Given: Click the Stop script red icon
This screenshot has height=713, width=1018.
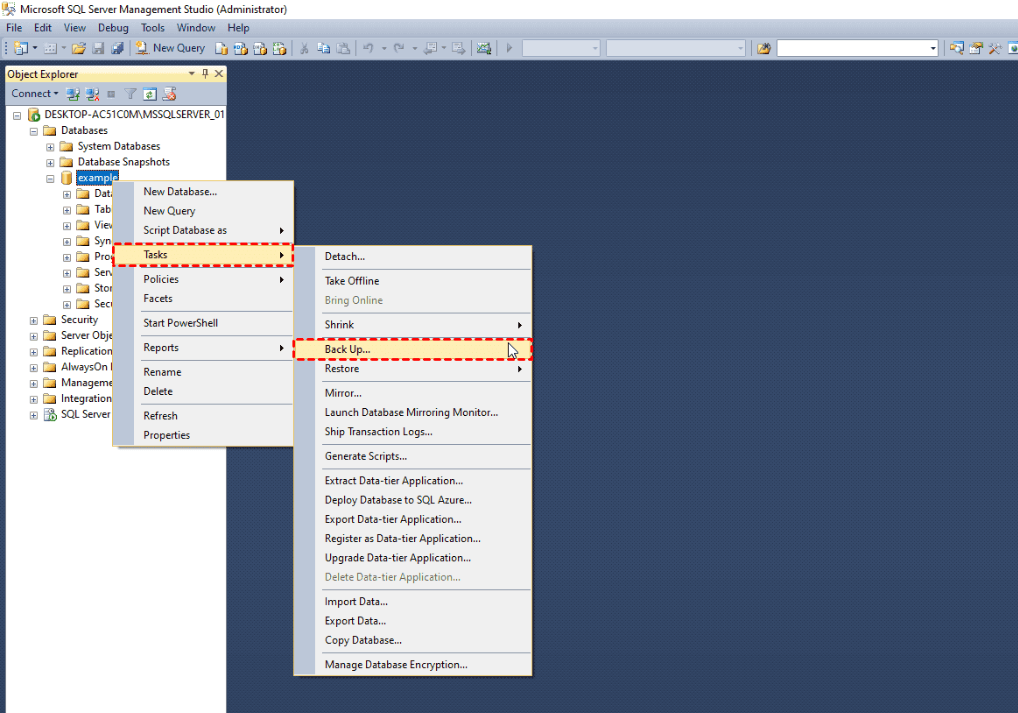Looking at the screenshot, I should pyautogui.click(x=169, y=94).
